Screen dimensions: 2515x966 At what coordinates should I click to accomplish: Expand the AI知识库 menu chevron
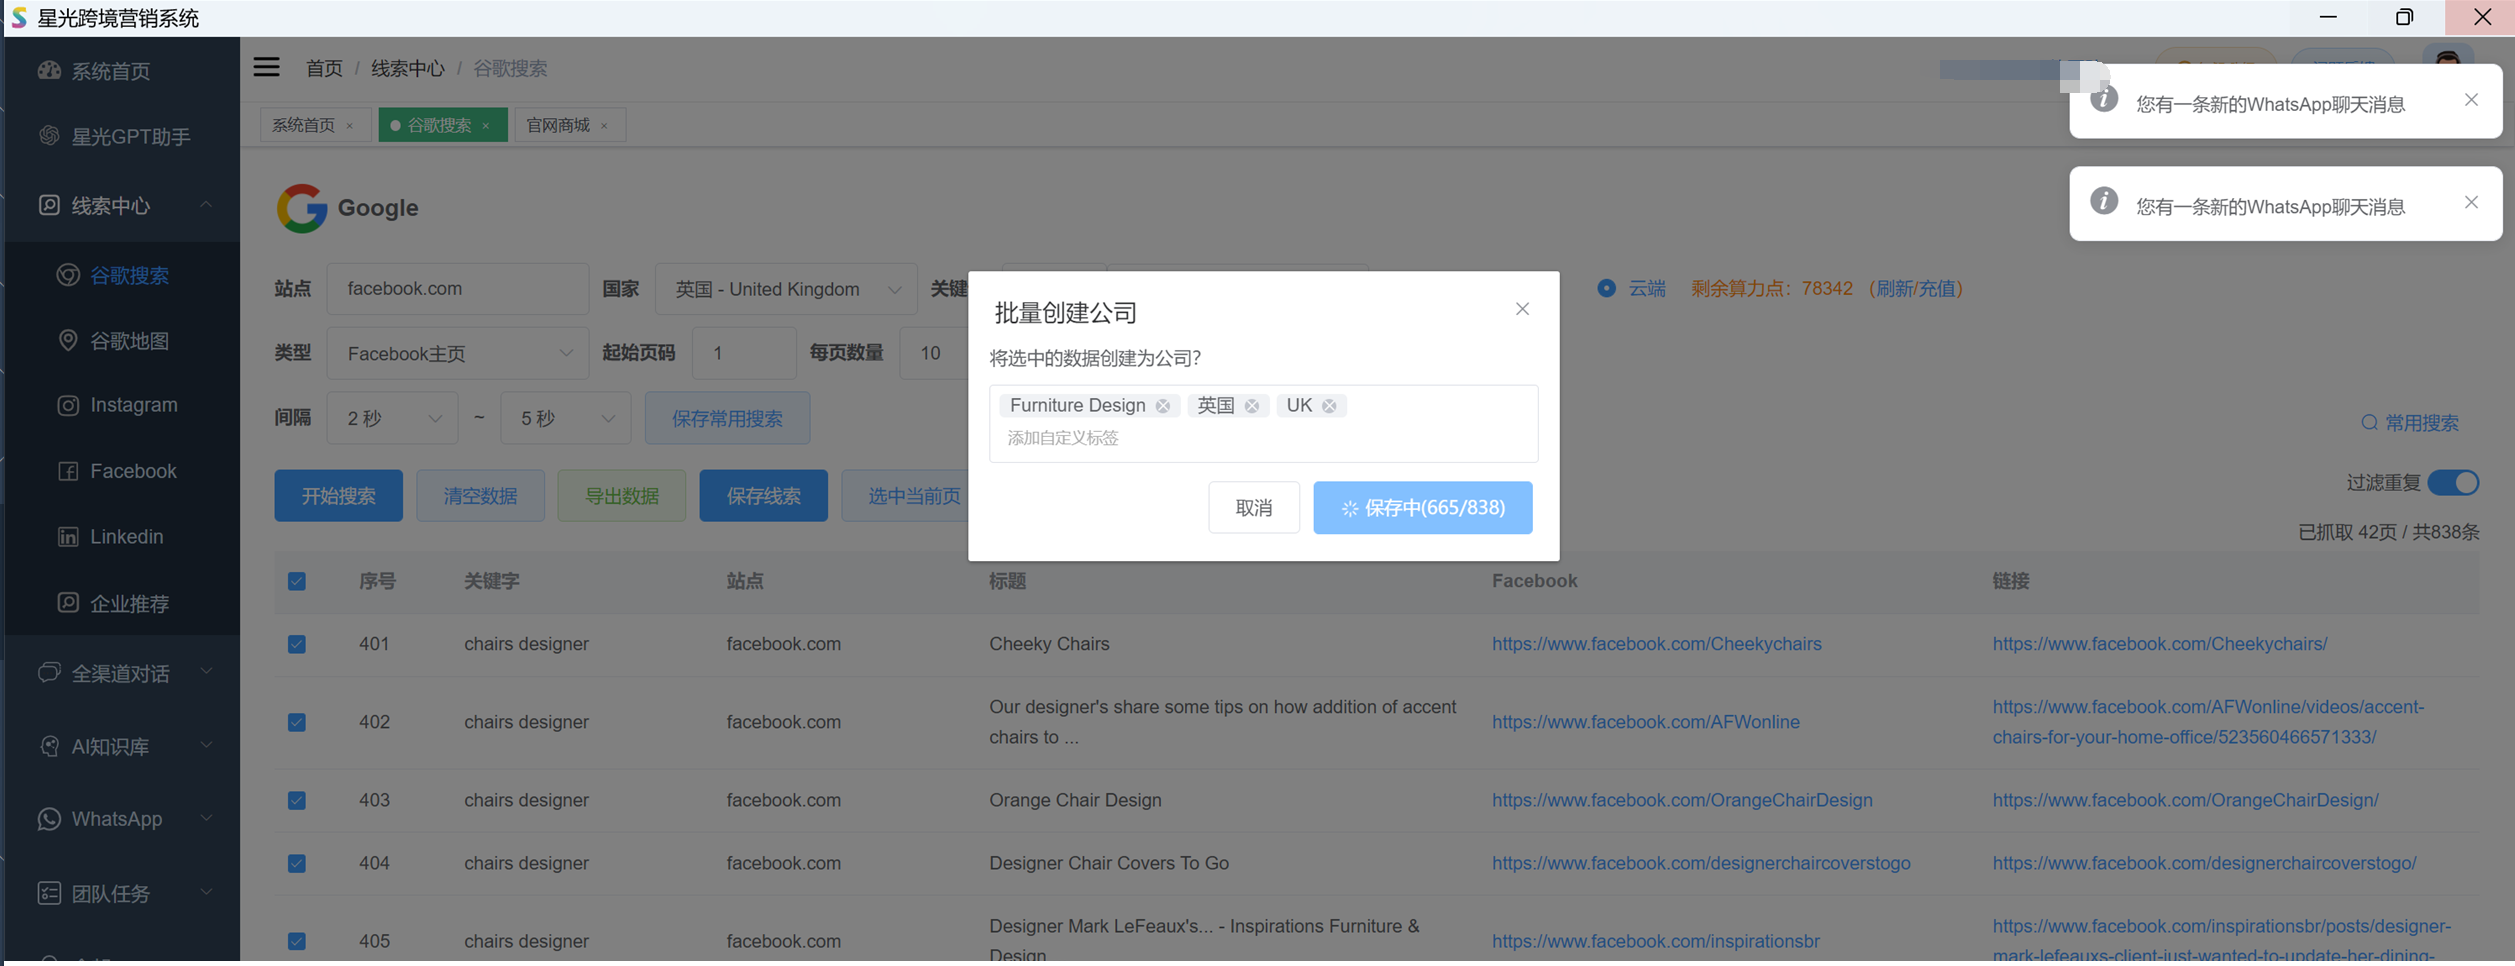point(206,745)
